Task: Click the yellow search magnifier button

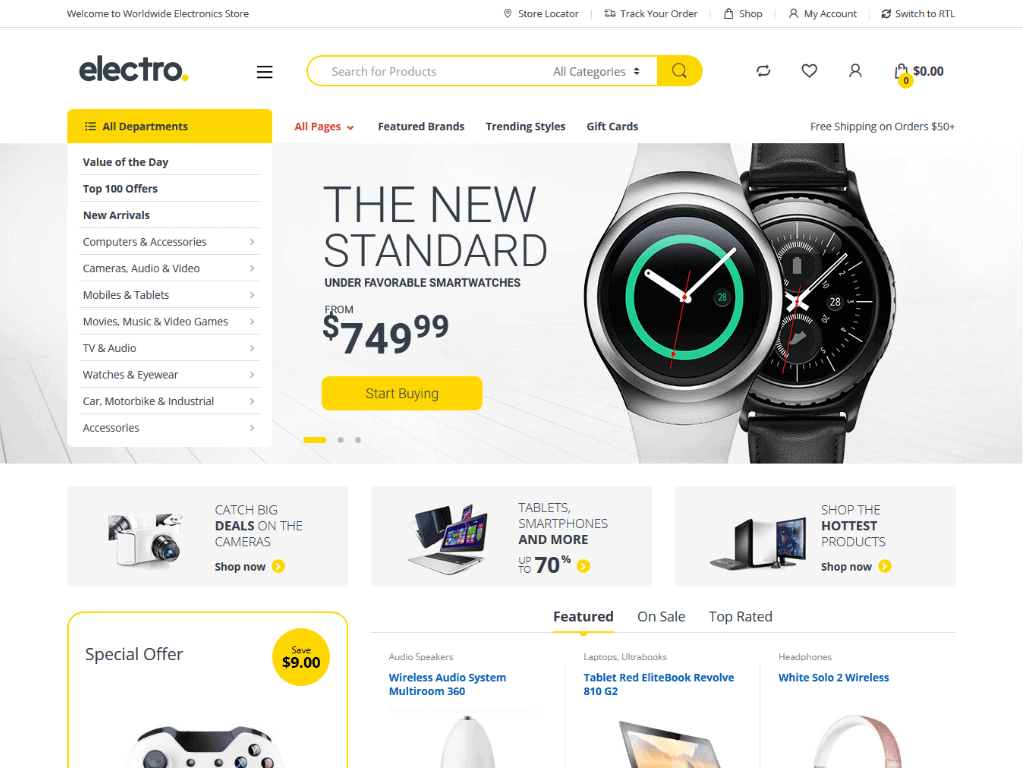Action: pyautogui.click(x=679, y=70)
